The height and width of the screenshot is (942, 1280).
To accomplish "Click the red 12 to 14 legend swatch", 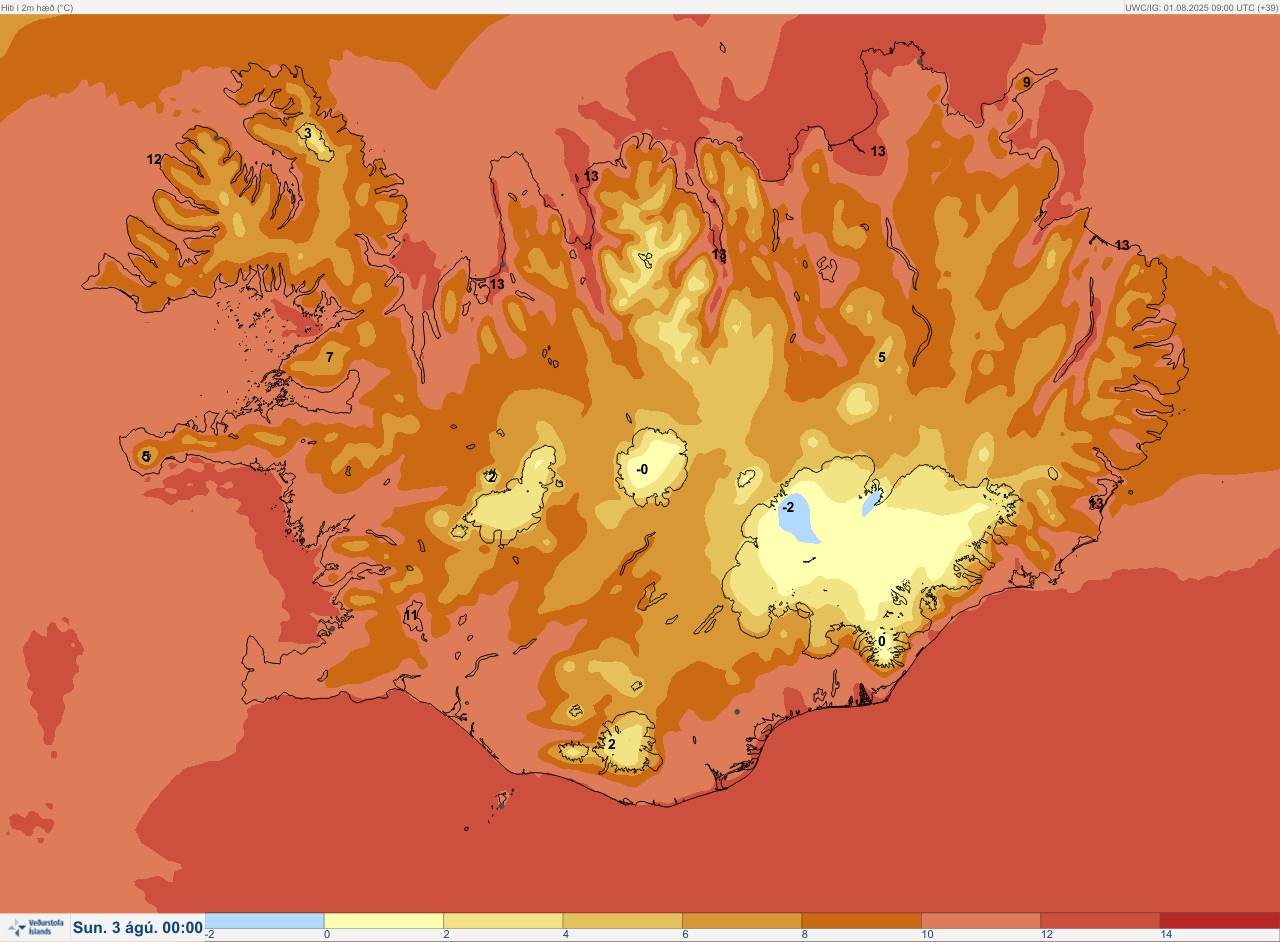I will click(1100, 920).
